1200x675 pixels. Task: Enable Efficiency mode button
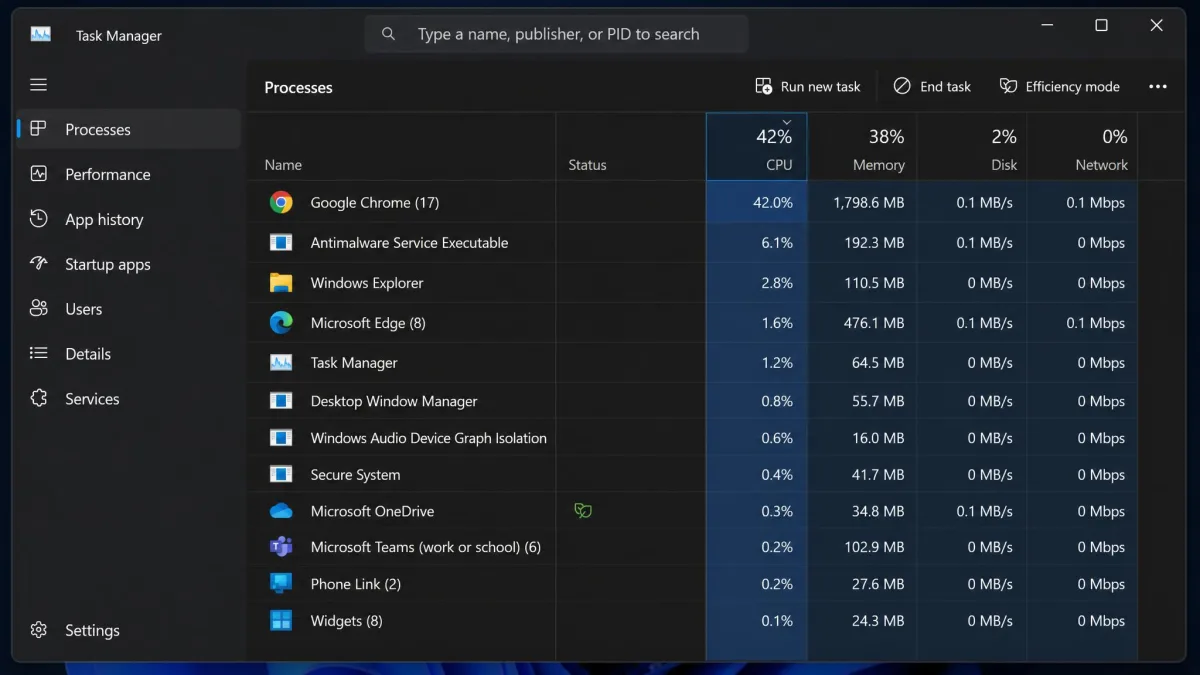pos(1060,87)
